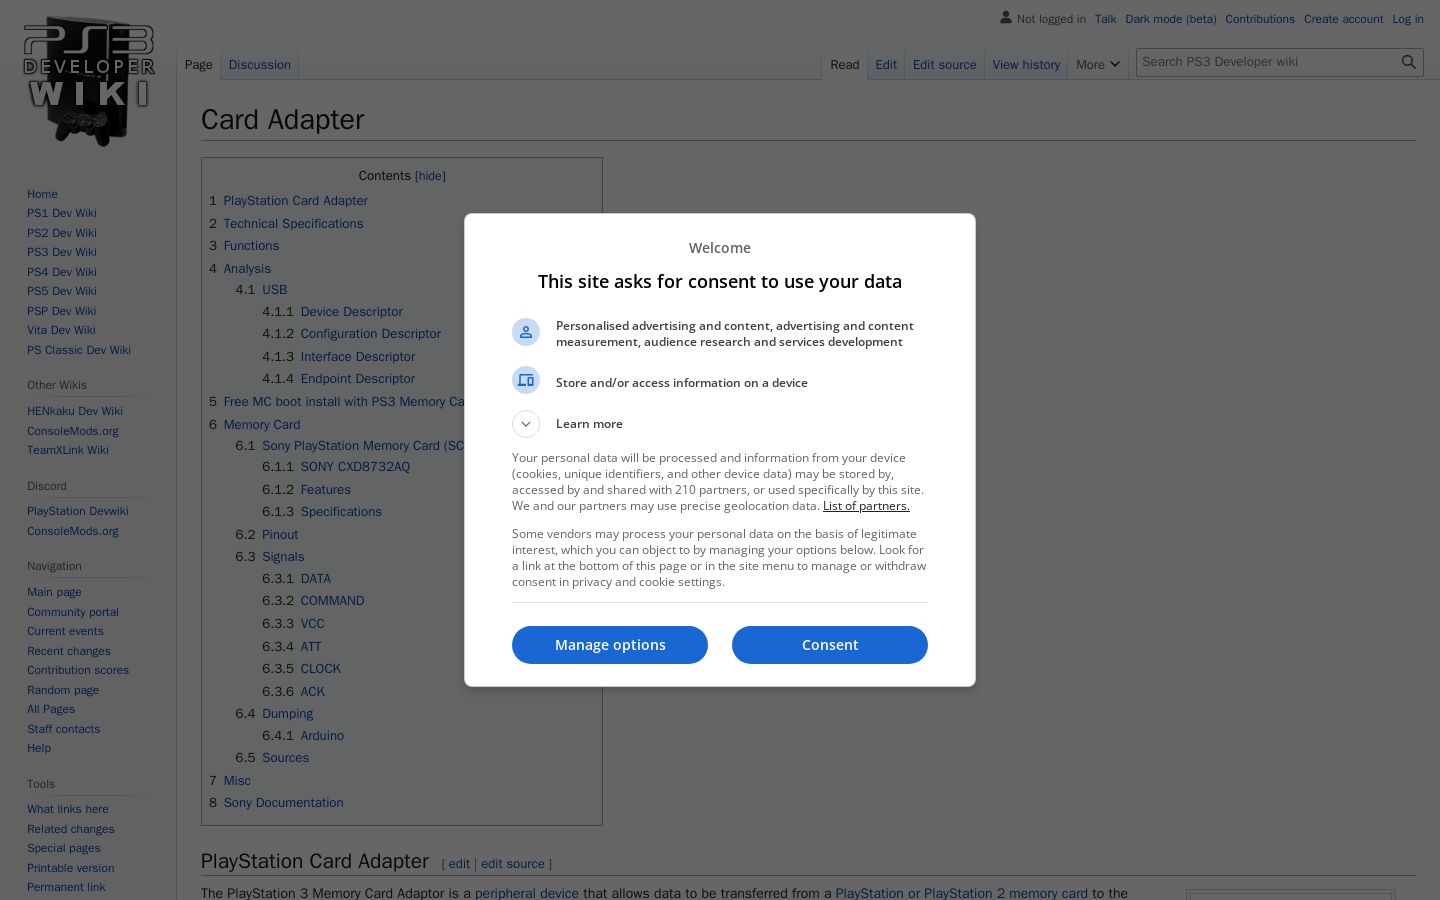Jump to PlayStation Card Adapter contents entry
This screenshot has width=1440, height=900.
[x=295, y=201]
